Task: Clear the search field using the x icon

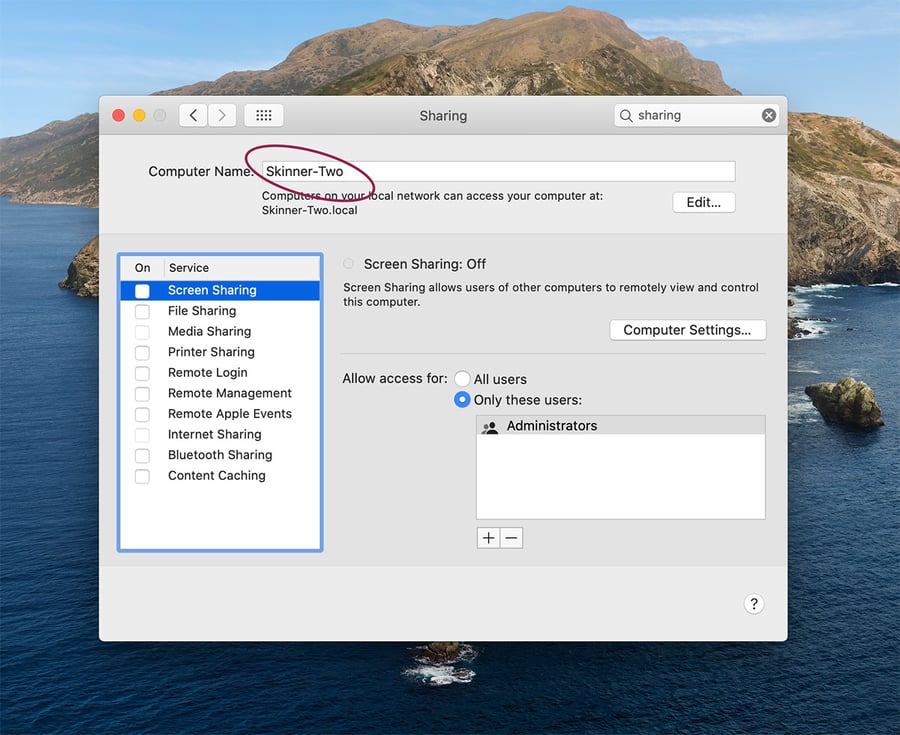Action: [x=768, y=114]
